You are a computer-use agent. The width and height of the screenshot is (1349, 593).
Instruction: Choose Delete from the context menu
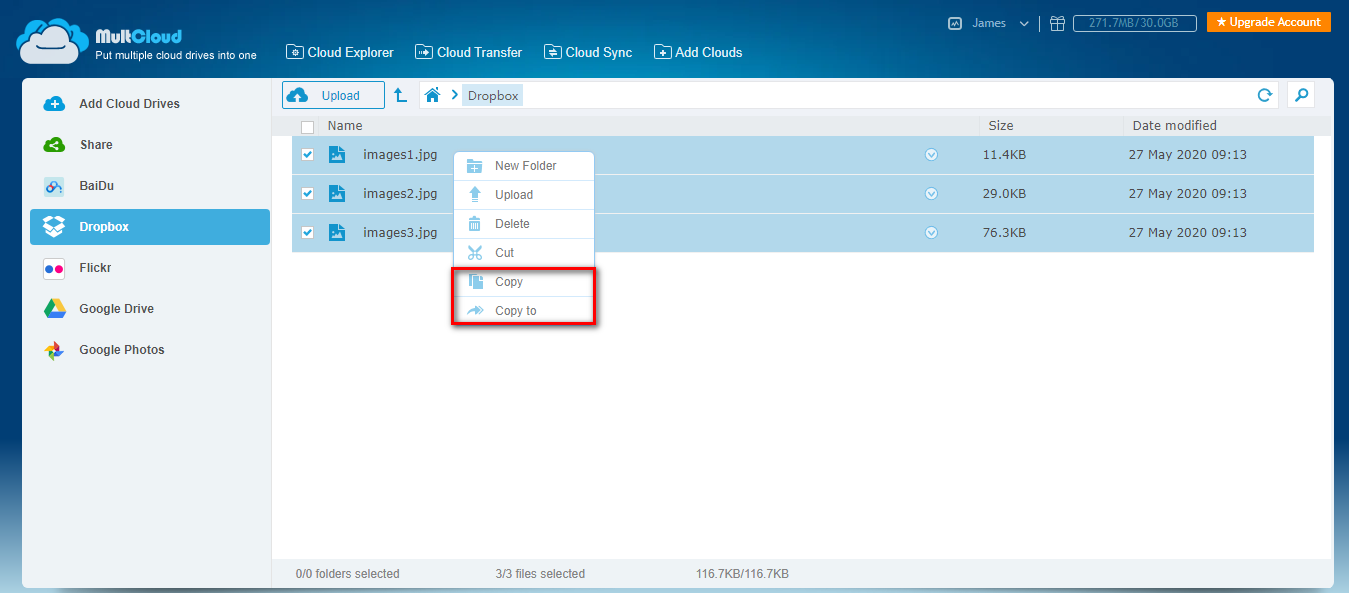pyautogui.click(x=524, y=224)
